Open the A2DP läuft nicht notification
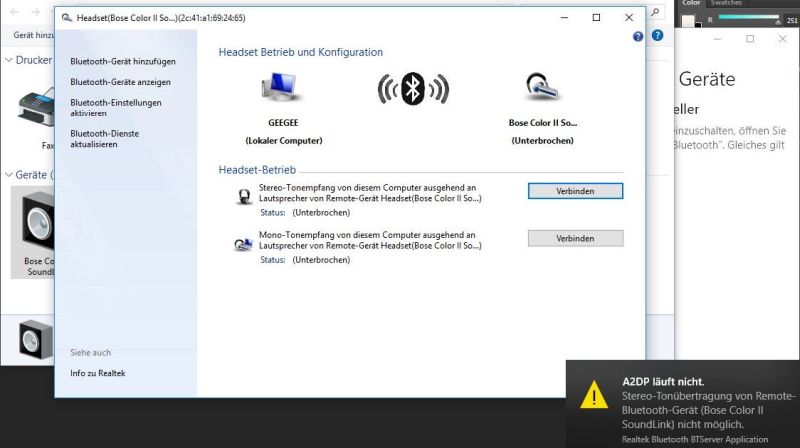Image resolution: width=800 pixels, height=448 pixels. (x=683, y=404)
